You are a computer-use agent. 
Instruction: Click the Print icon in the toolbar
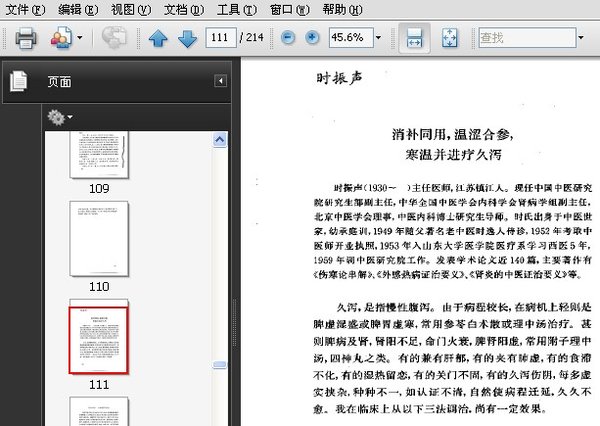[25, 38]
